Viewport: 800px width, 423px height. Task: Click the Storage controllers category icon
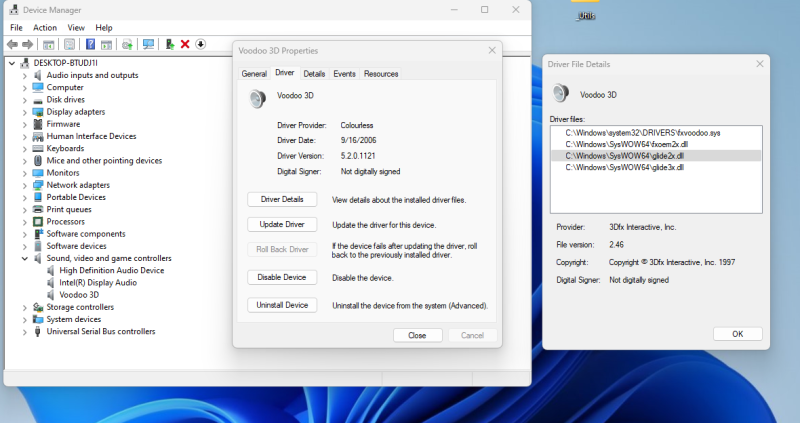pyautogui.click(x=38, y=307)
